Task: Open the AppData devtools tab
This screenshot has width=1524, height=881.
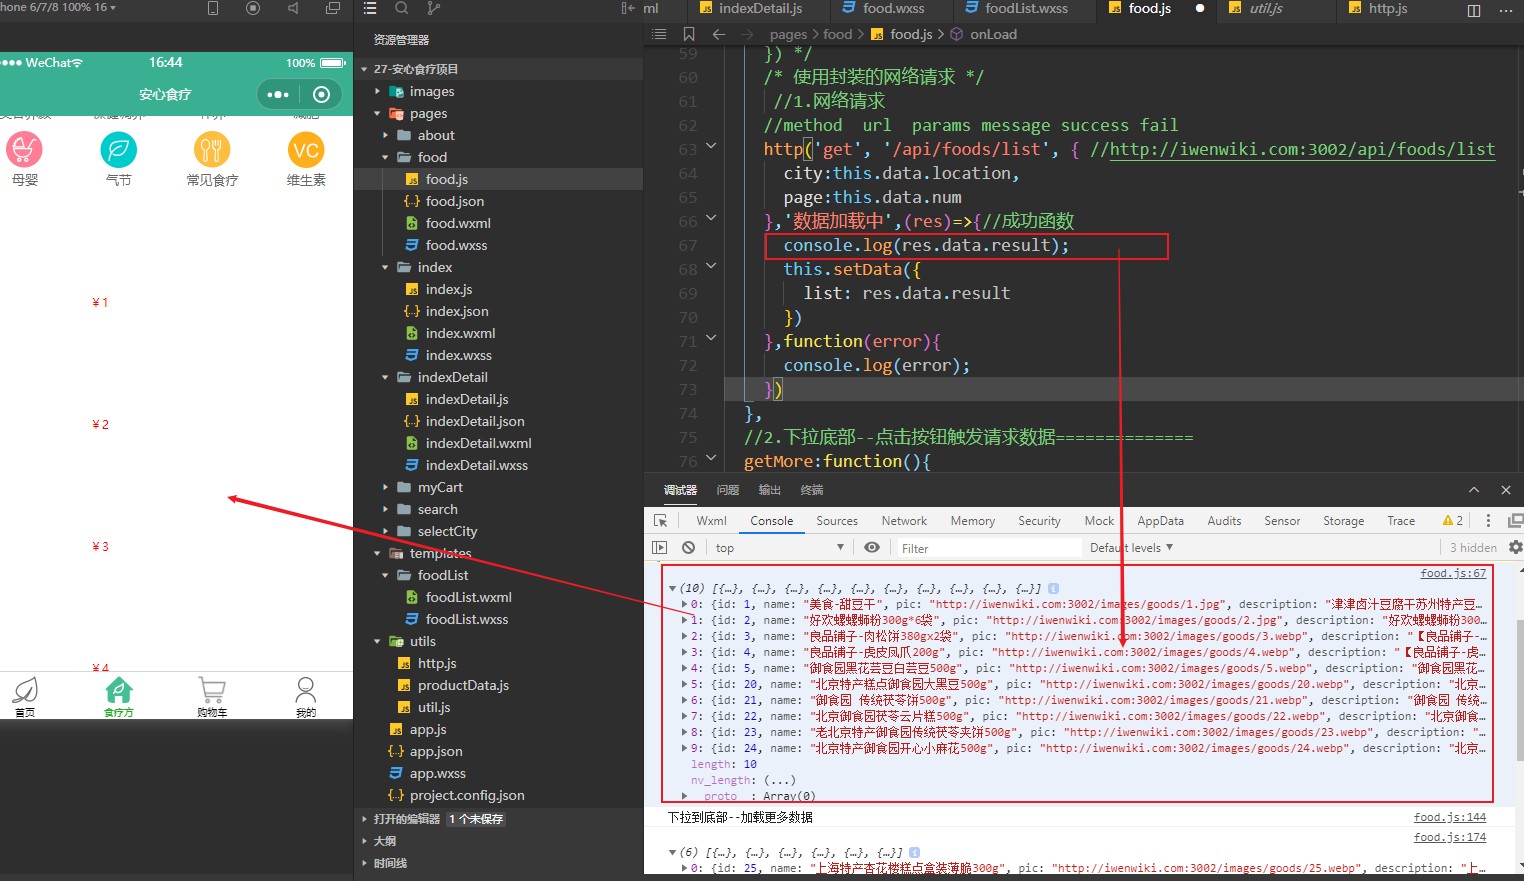Action: [x=1160, y=521]
